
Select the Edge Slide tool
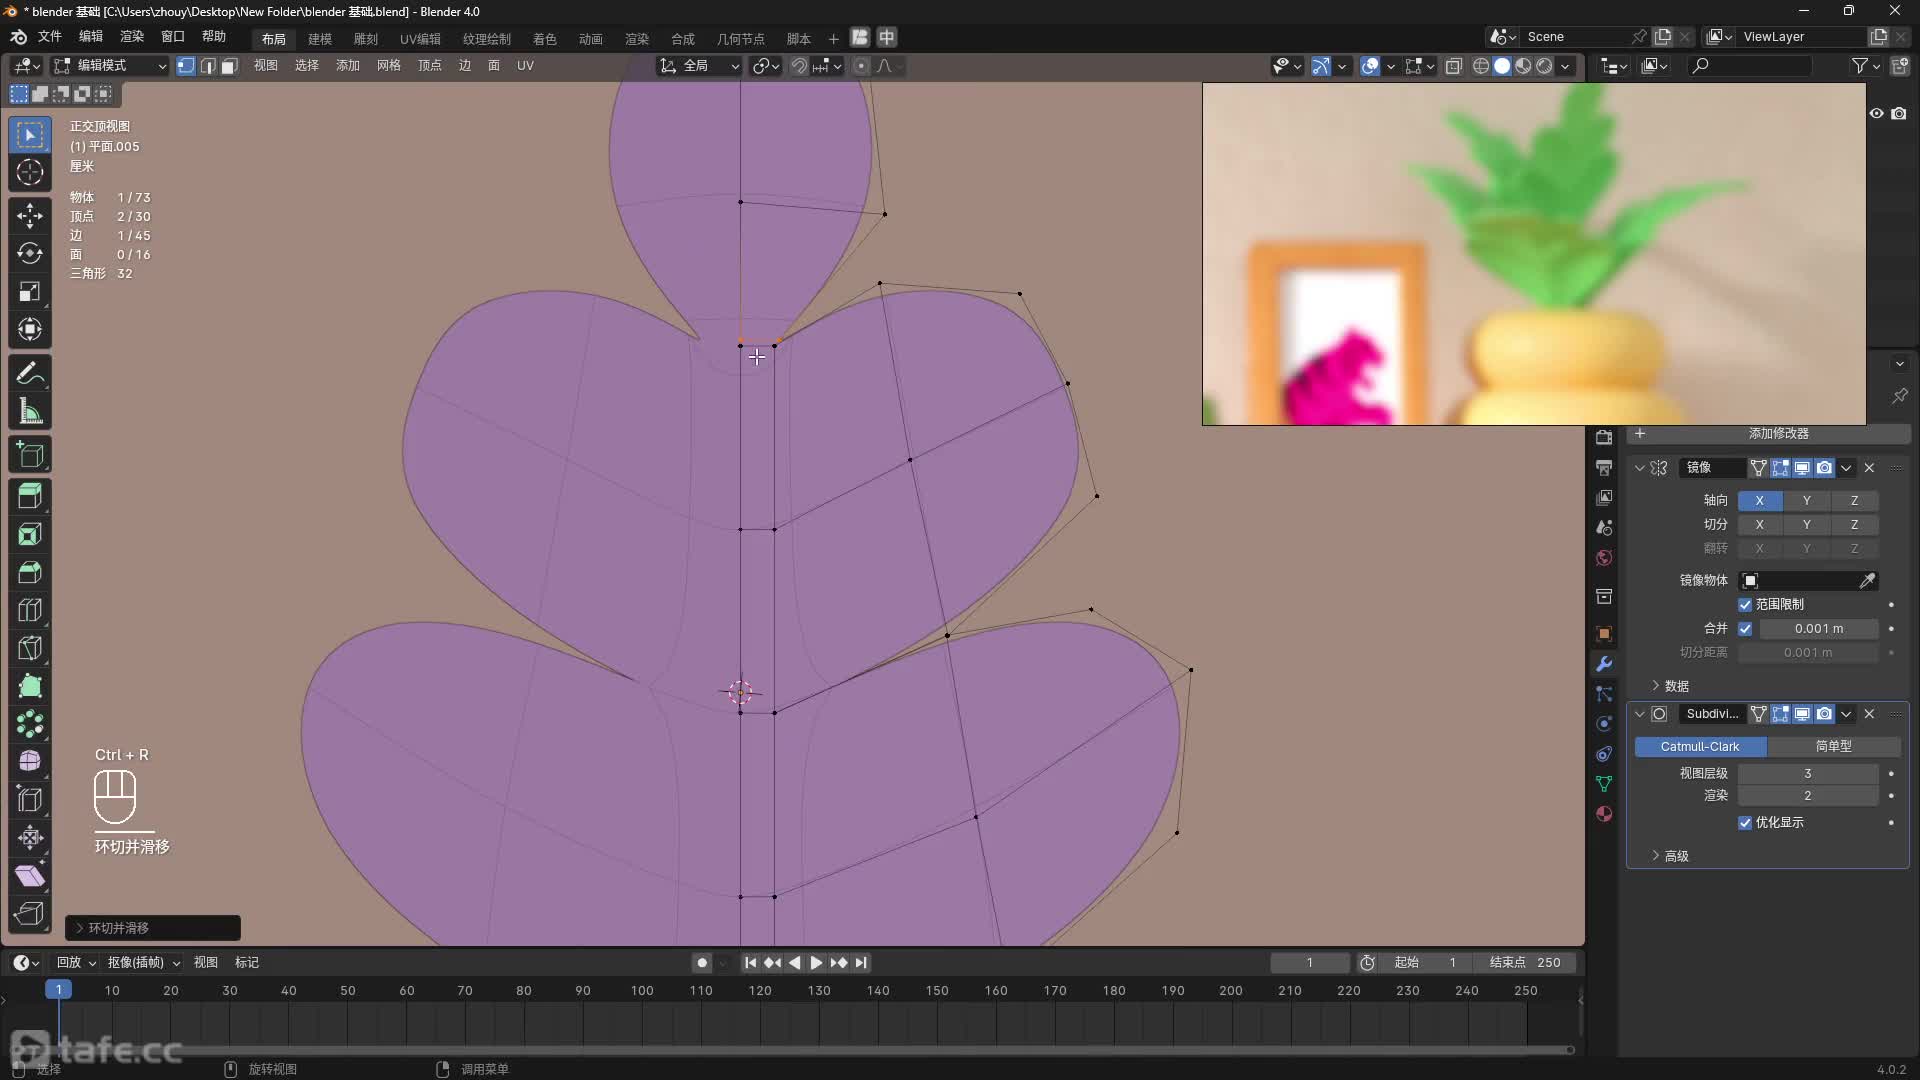click(x=30, y=800)
